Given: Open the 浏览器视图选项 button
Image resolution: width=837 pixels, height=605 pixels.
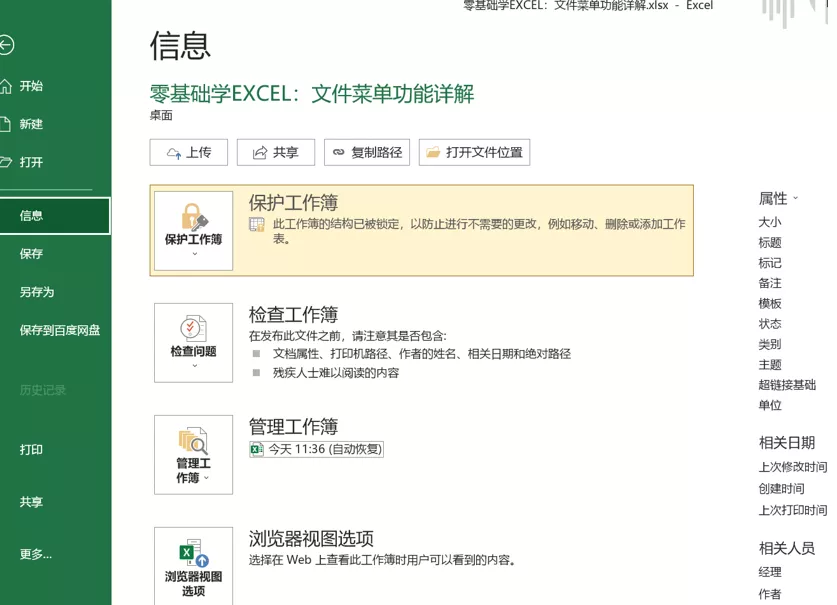Looking at the screenshot, I should (193, 566).
